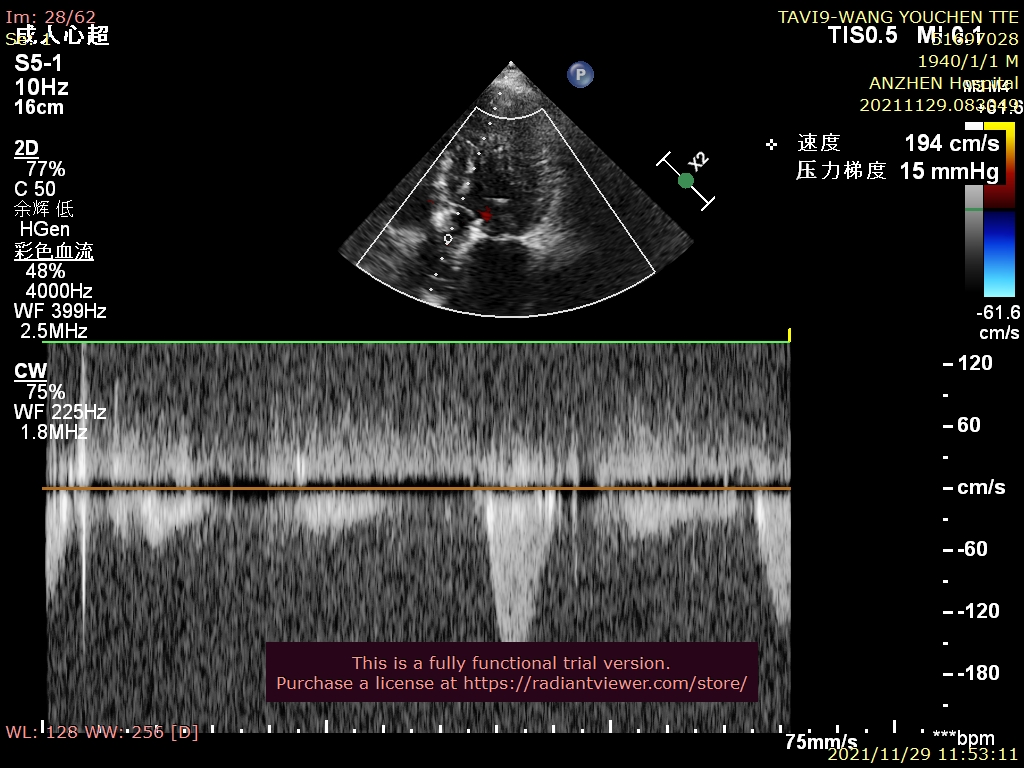Click the orange Doppler baseline
Image resolution: width=1024 pixels, height=768 pixels.
tap(416, 489)
